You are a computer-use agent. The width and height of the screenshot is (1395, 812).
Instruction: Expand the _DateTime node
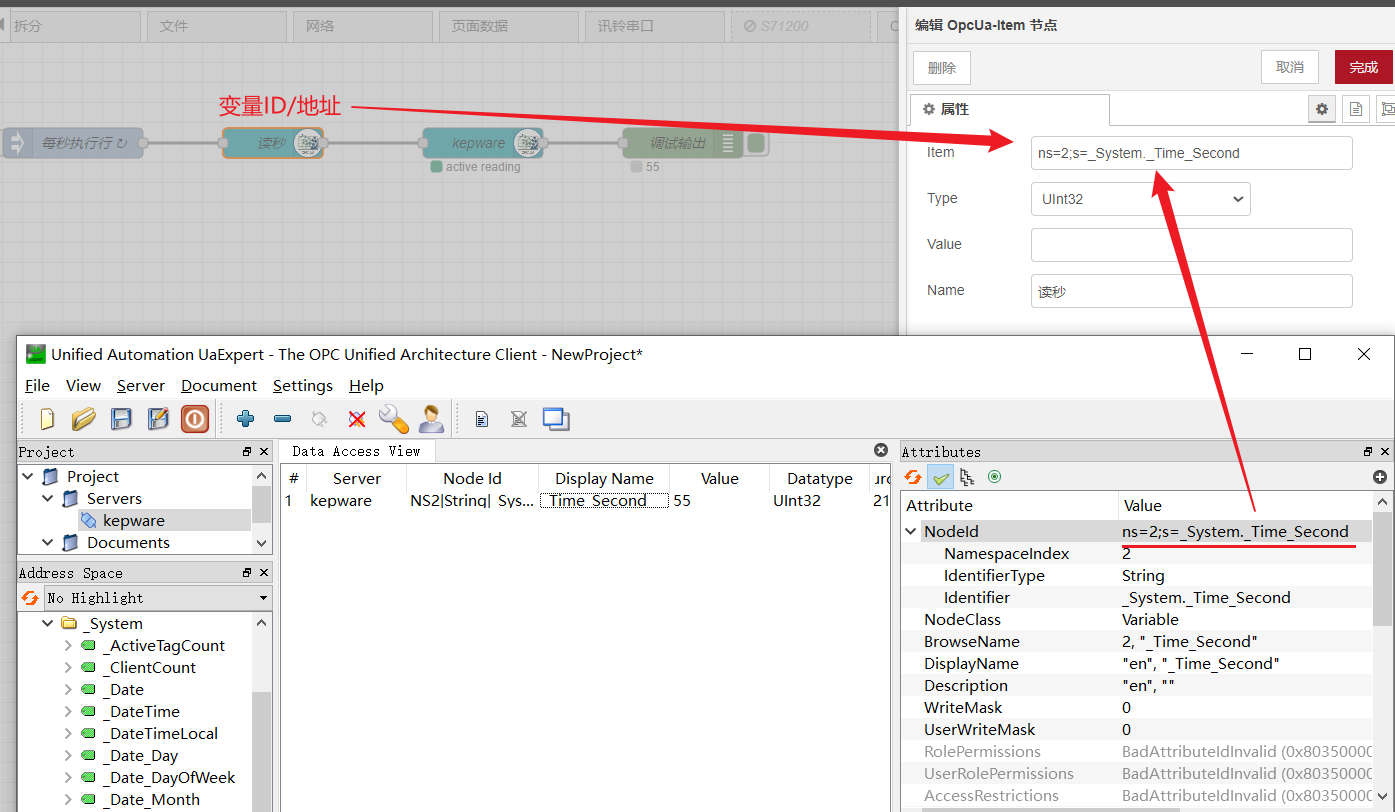coord(68,712)
